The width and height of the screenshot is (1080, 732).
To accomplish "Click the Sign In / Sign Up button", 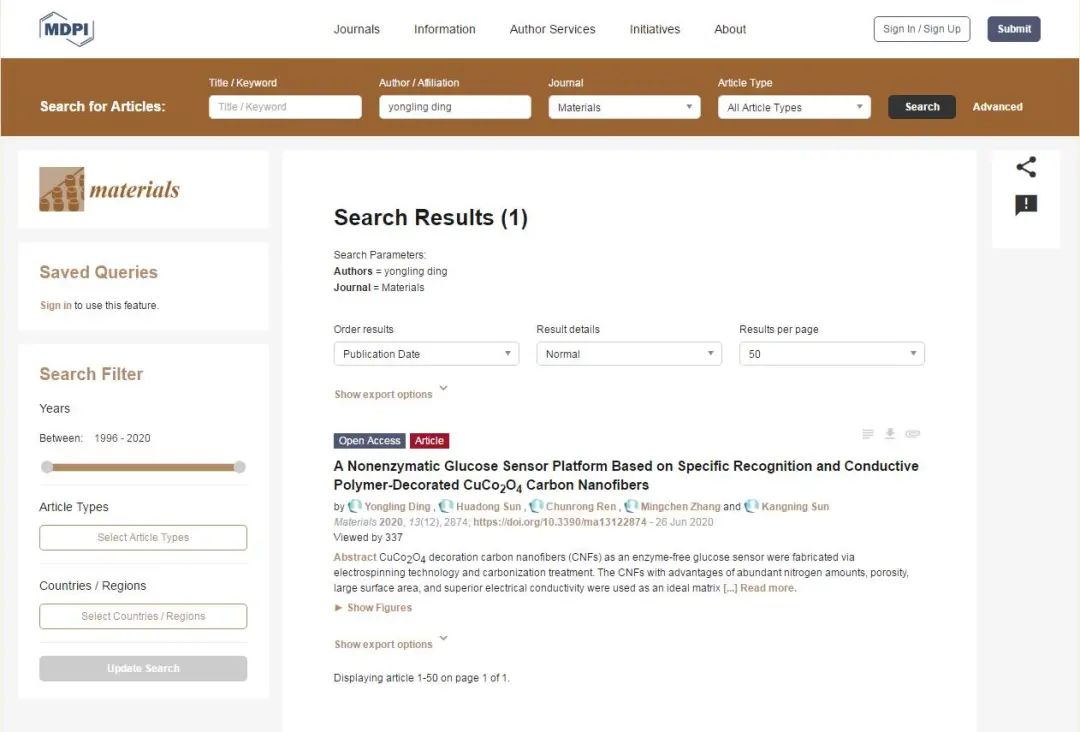I will pos(922,29).
